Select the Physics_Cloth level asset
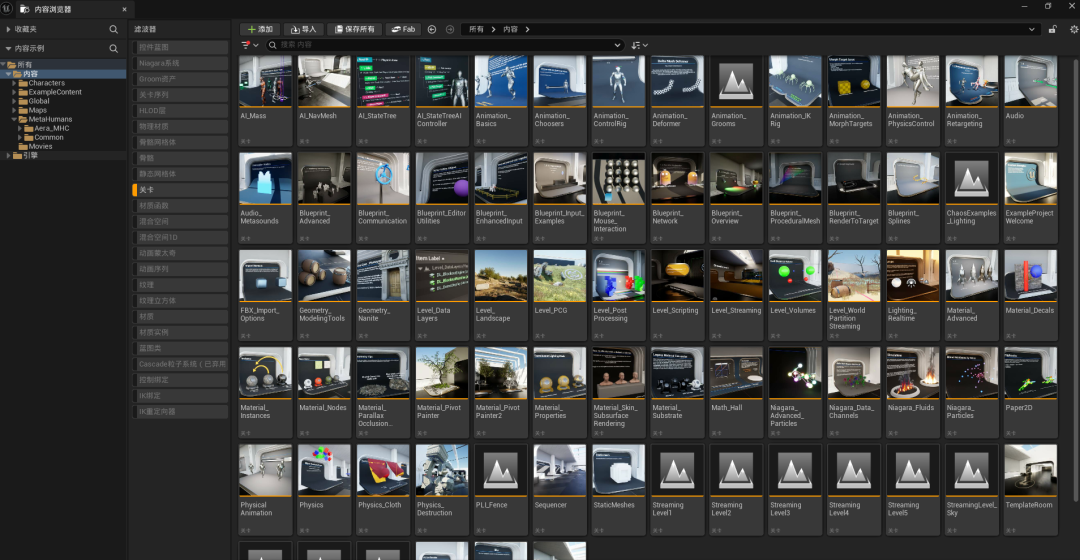The height and width of the screenshot is (560, 1080). tap(383, 490)
